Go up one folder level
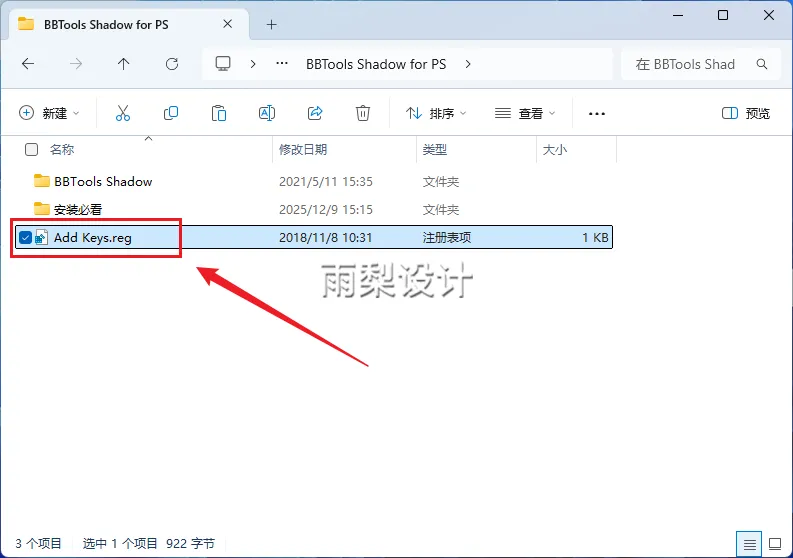 123,64
